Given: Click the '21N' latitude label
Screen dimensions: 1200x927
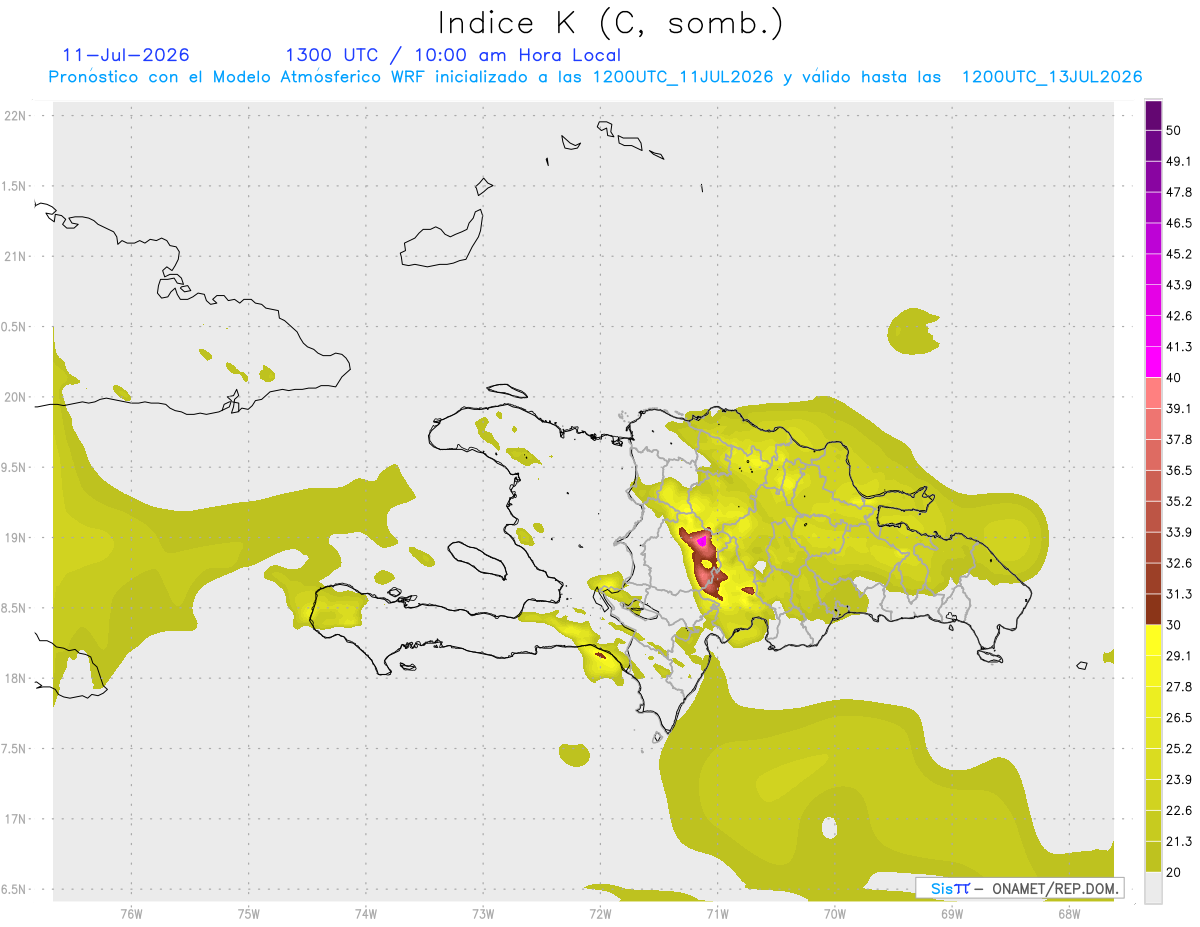Looking at the screenshot, I should pyautogui.click(x=16, y=257).
